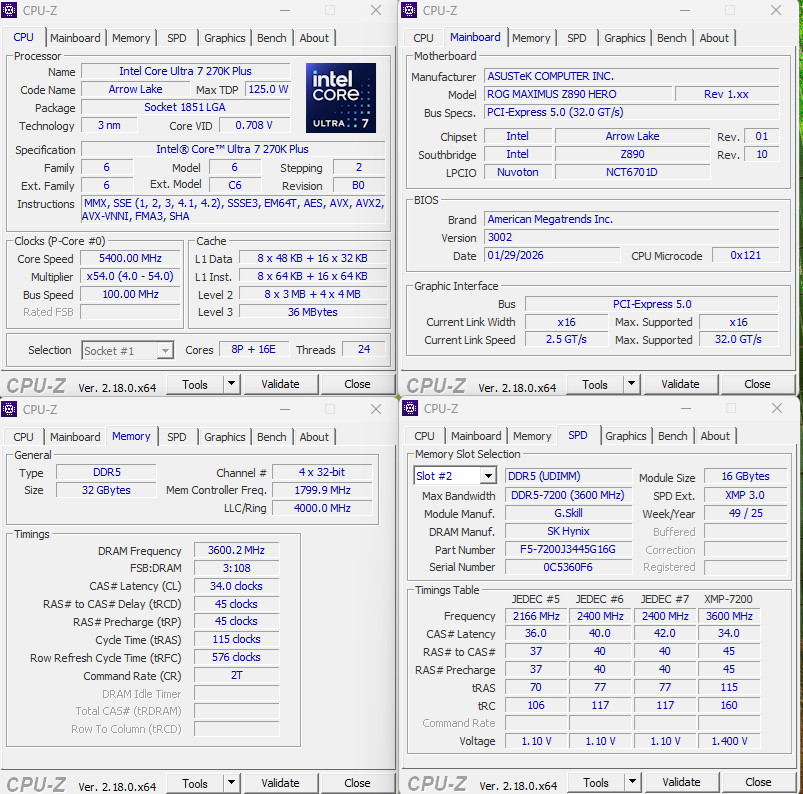Switch to Bench tab in CPU window

tap(272, 38)
